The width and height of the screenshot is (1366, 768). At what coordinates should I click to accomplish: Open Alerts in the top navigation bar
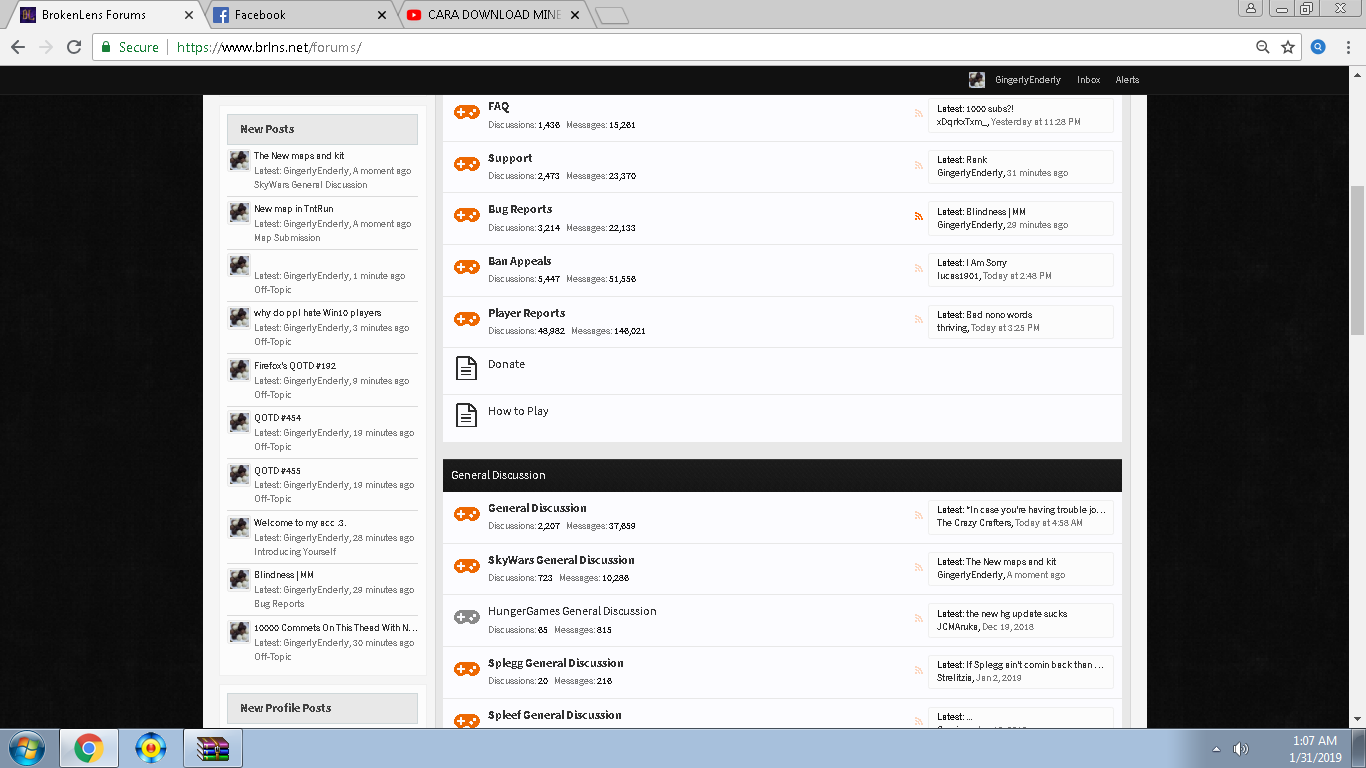pyautogui.click(x=1127, y=80)
